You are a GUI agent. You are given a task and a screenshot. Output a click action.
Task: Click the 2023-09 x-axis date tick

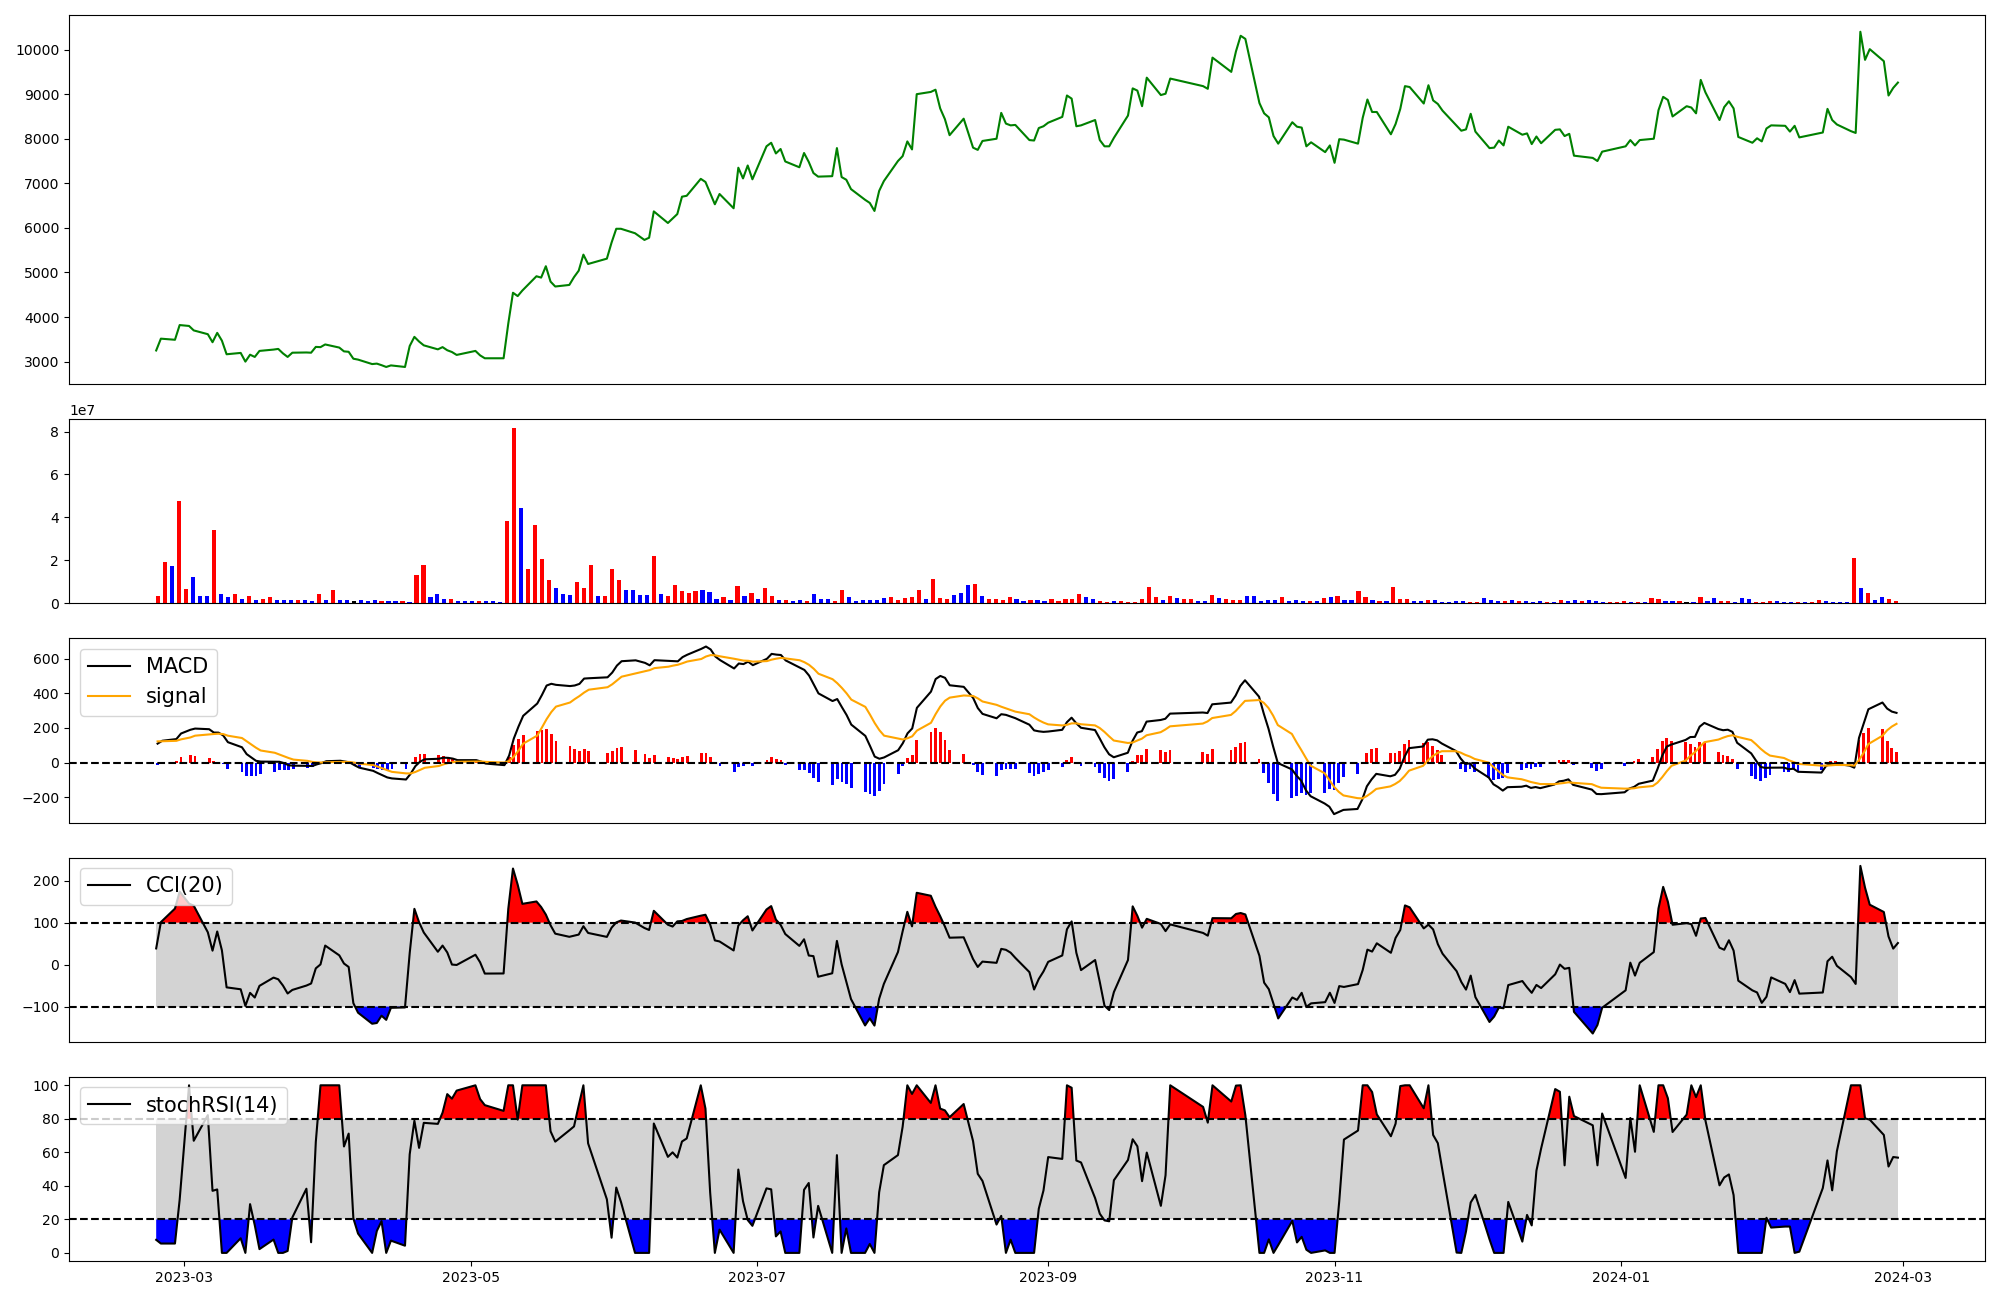pyautogui.click(x=1048, y=1277)
